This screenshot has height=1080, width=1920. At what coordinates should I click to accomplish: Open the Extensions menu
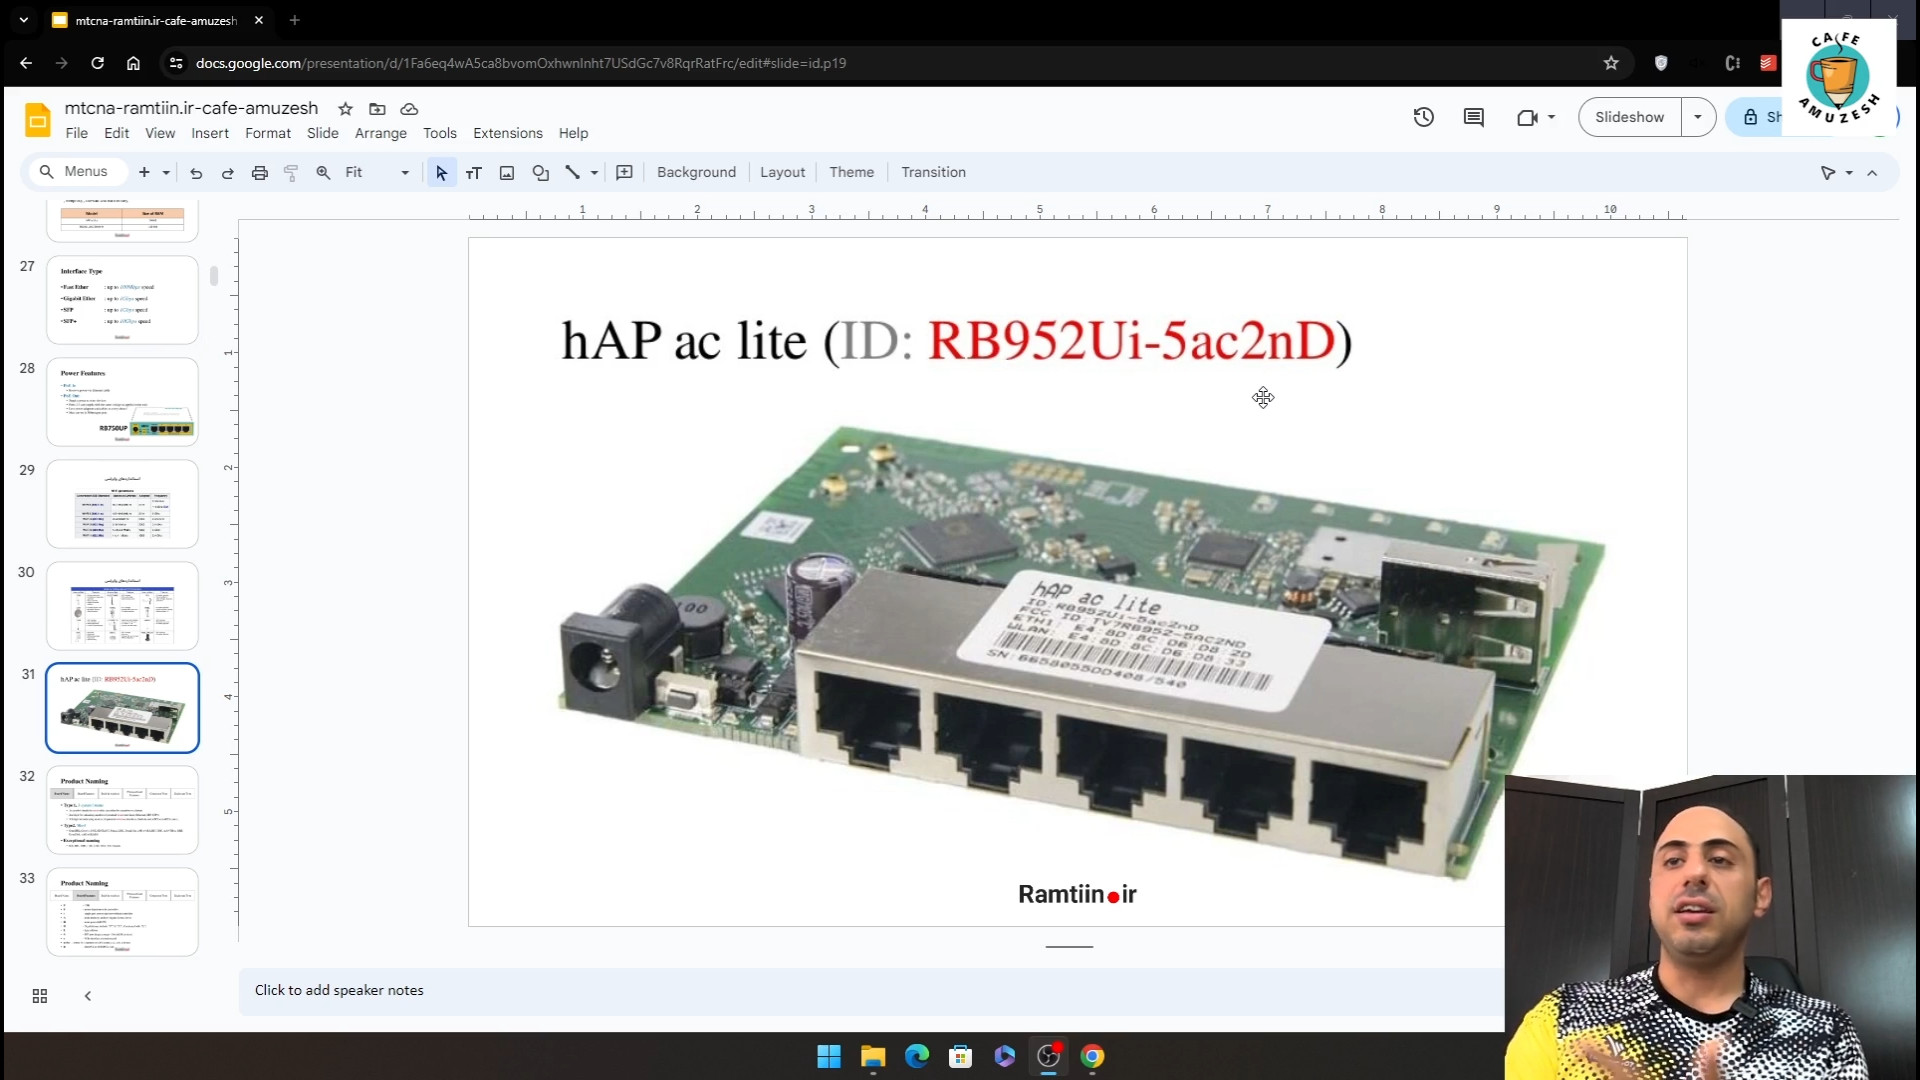(508, 133)
